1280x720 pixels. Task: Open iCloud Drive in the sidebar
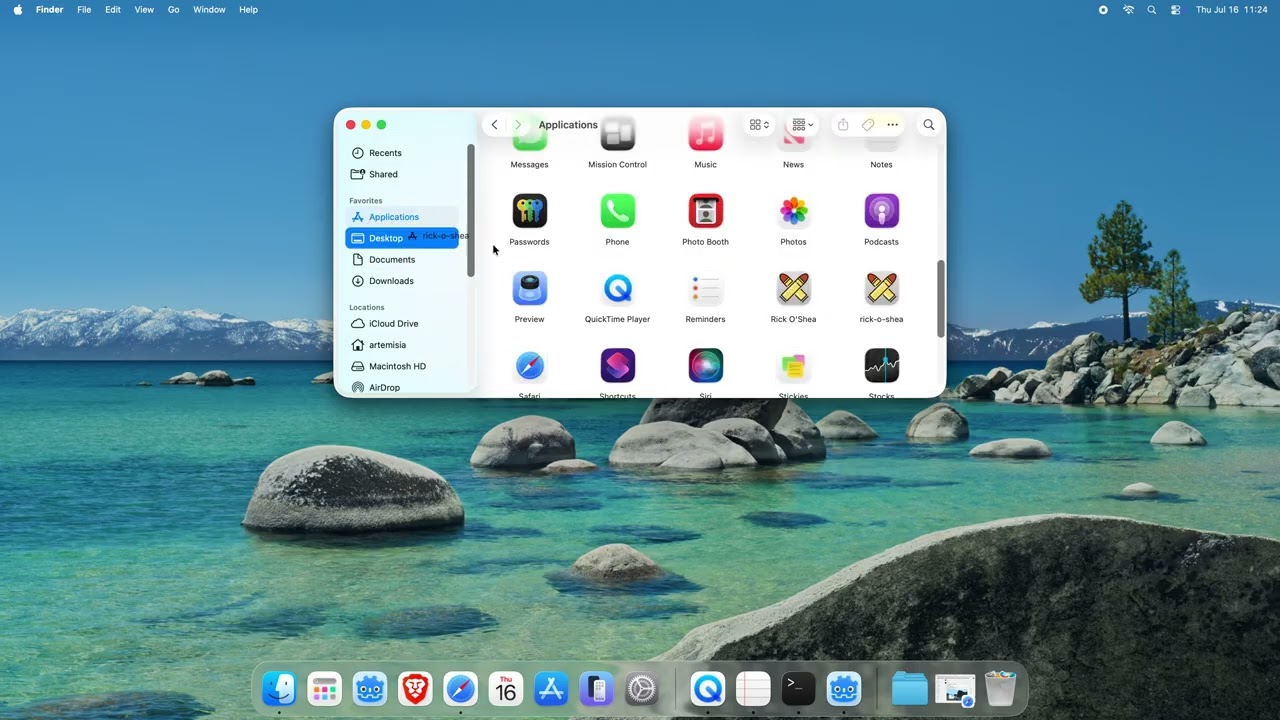click(x=401, y=324)
